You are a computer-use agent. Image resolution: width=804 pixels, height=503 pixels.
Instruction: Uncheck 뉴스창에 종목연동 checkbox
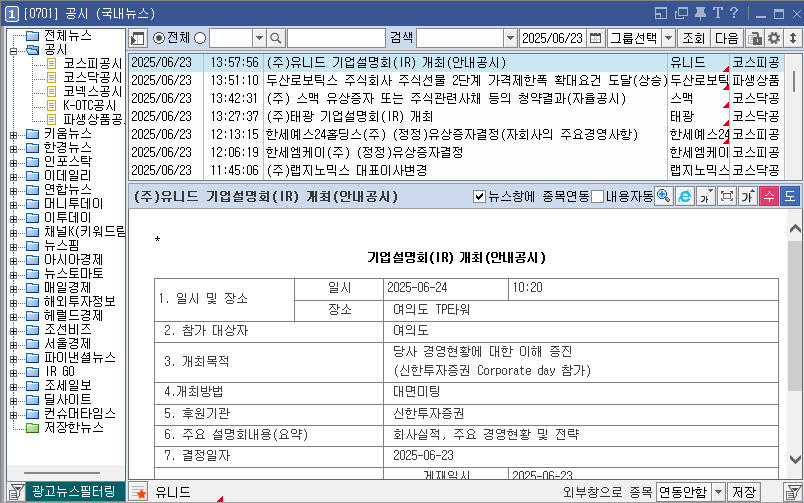(479, 196)
